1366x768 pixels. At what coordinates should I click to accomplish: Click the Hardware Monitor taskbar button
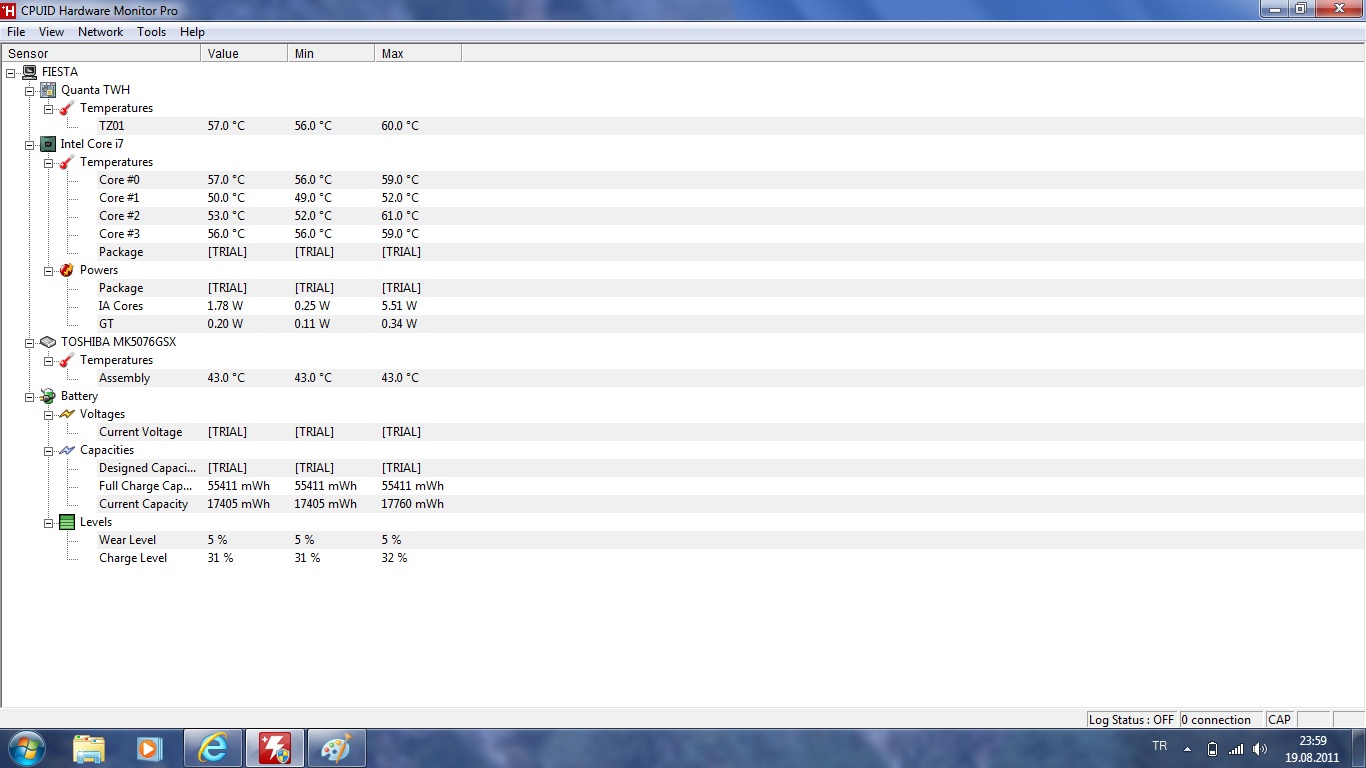tap(274, 748)
